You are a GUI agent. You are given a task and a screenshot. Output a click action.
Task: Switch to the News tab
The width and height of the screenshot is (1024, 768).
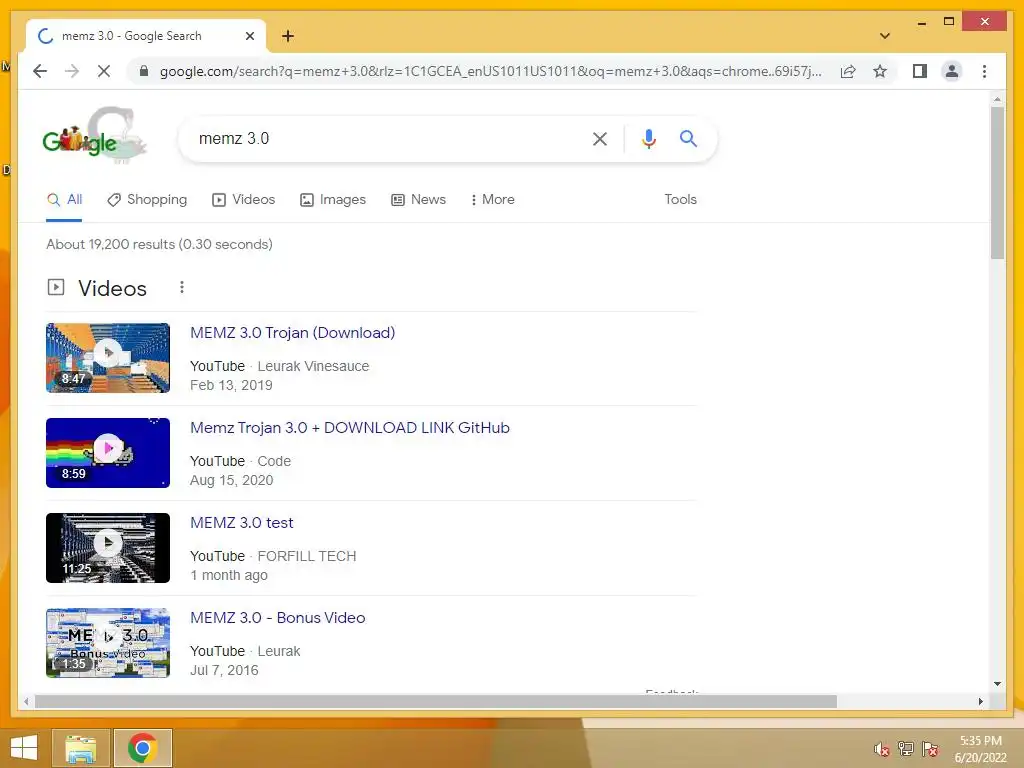418,200
